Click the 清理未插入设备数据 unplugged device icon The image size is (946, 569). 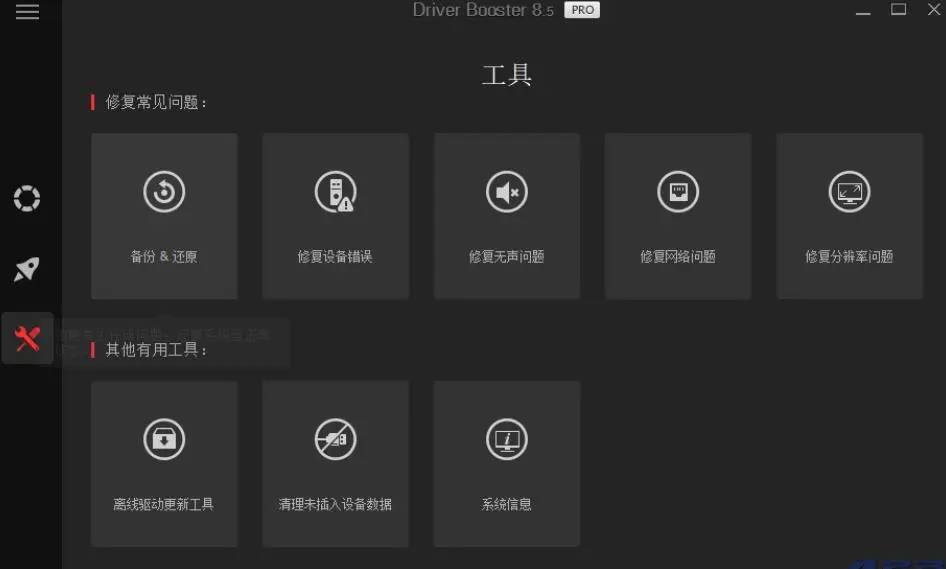[x=335, y=439]
